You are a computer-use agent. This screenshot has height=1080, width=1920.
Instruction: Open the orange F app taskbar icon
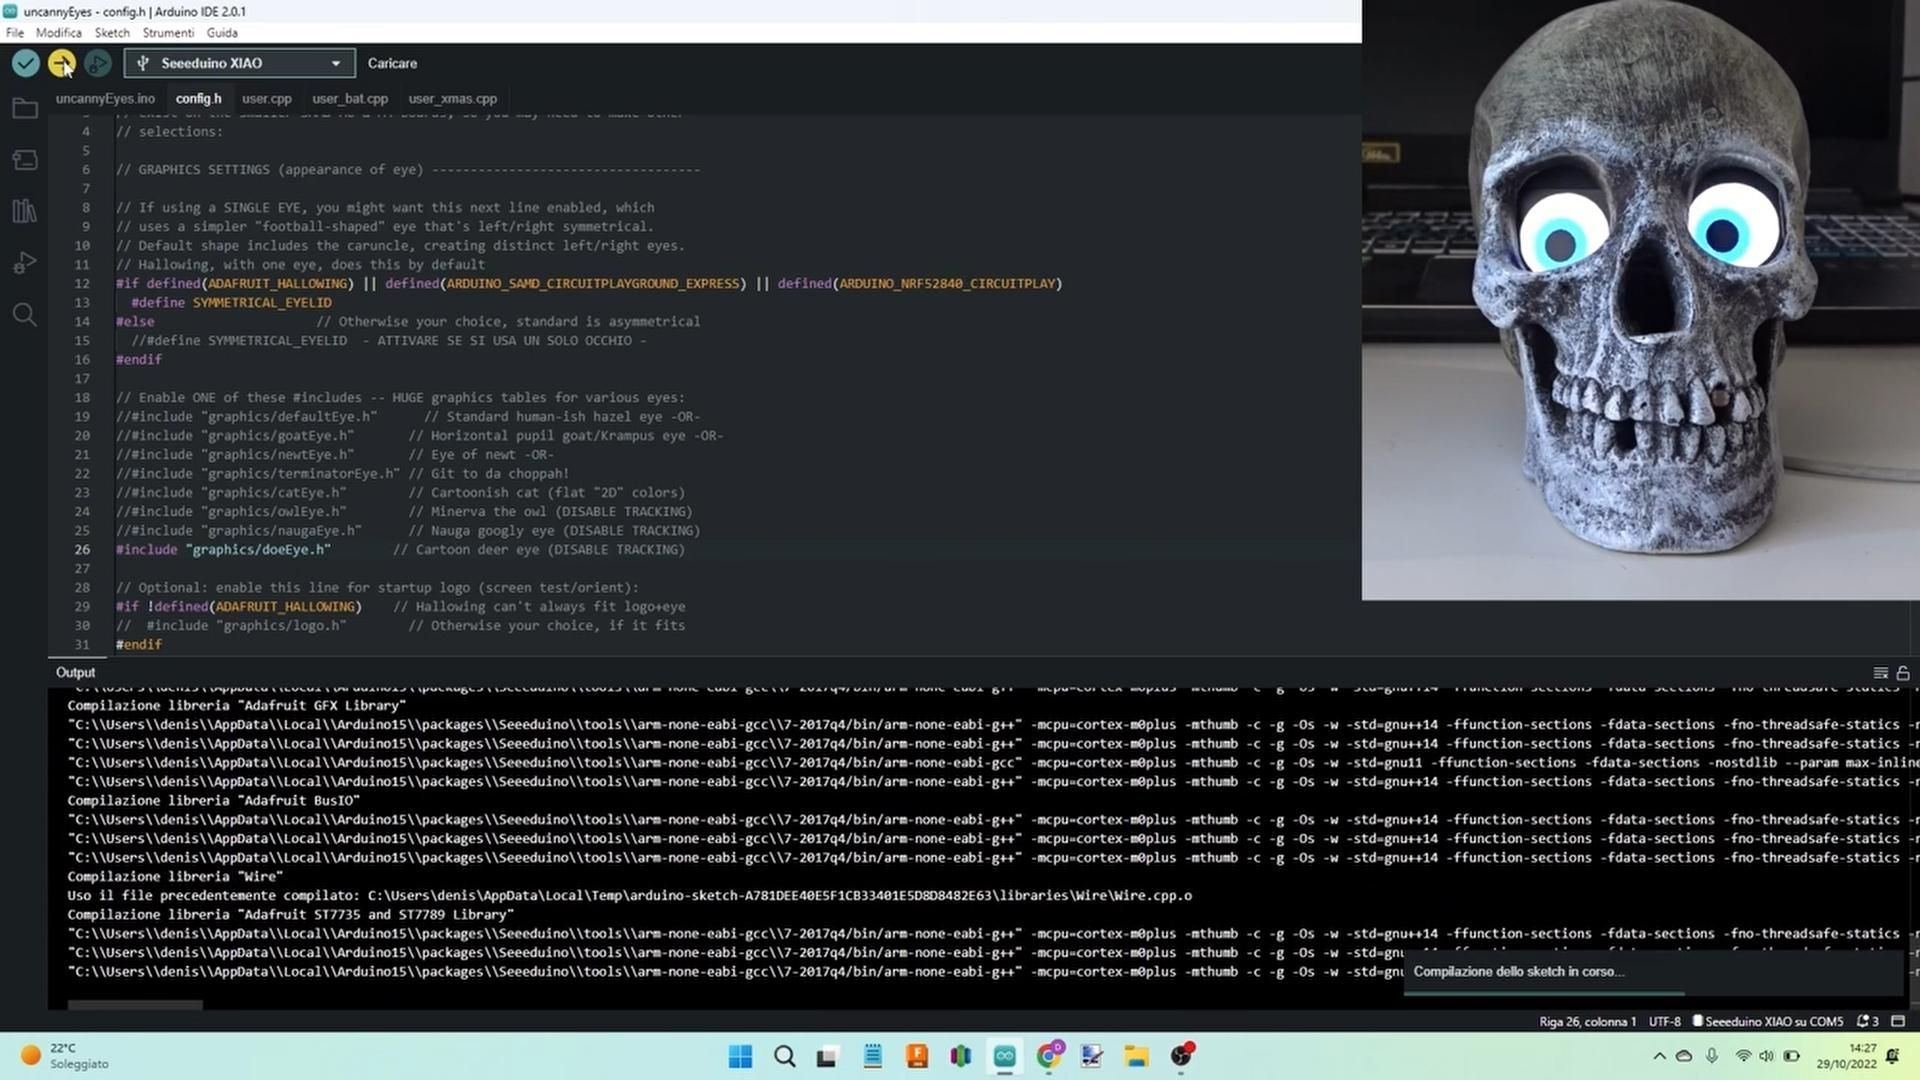point(916,1056)
